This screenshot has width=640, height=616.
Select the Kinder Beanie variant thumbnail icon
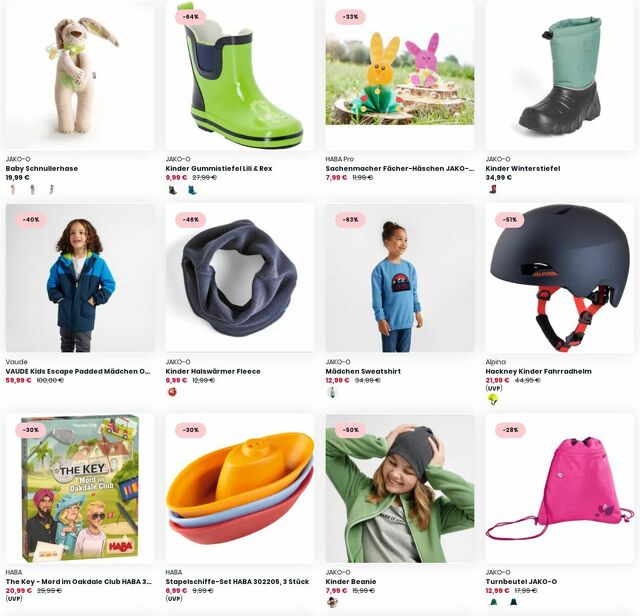pyautogui.click(x=332, y=602)
